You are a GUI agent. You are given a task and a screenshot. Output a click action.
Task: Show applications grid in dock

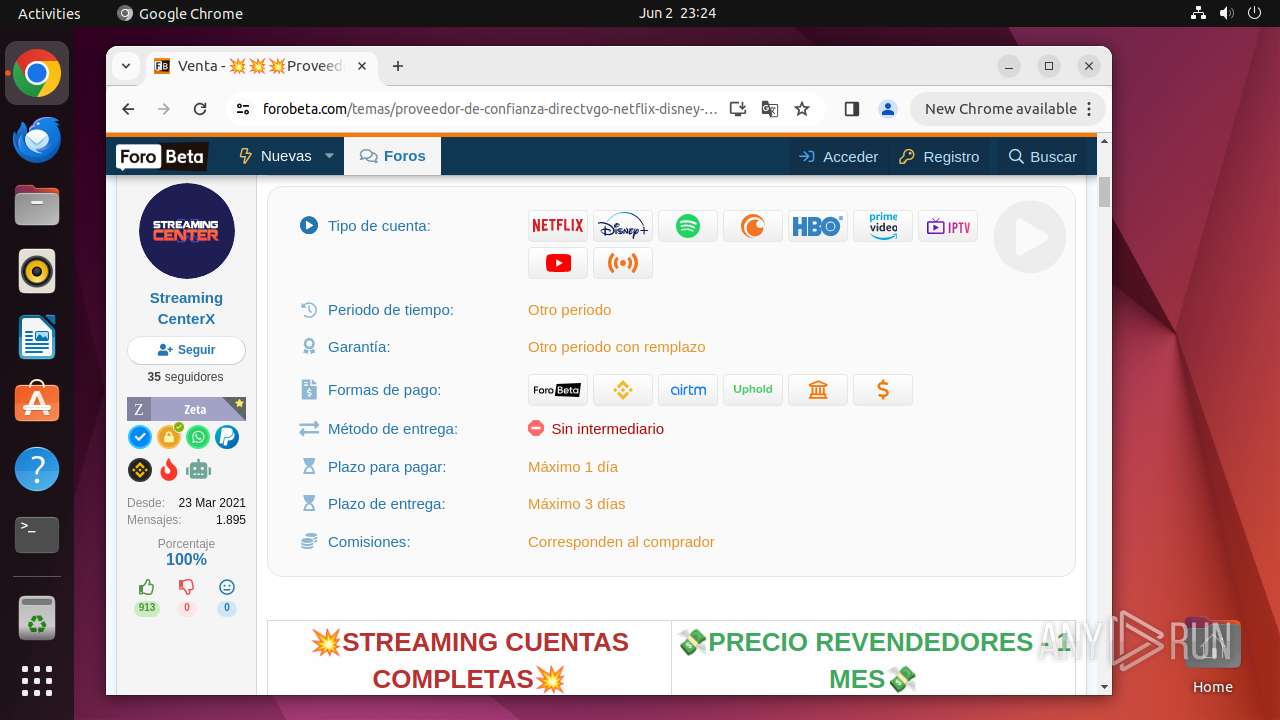tap(37, 681)
